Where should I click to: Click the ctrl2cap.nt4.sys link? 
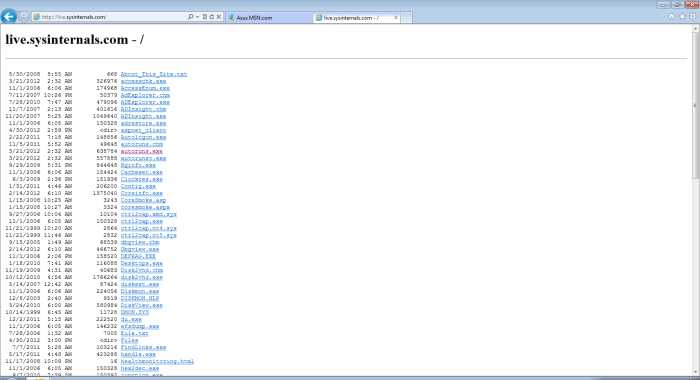[x=149, y=228]
